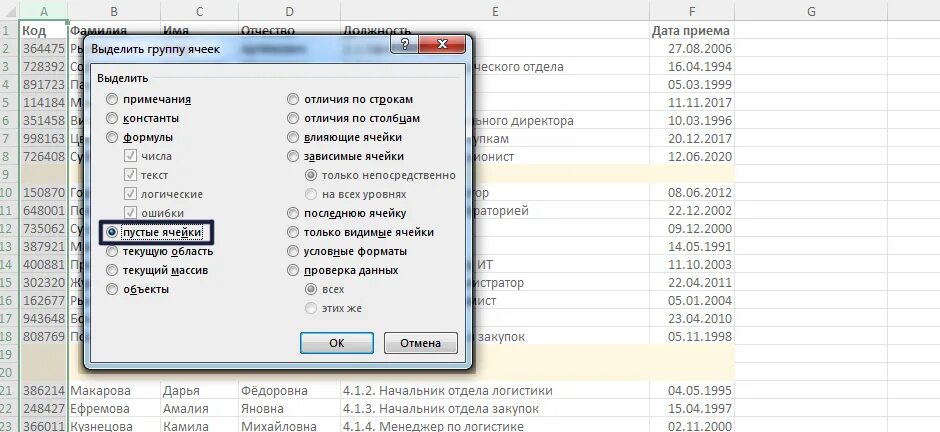The image size is (940, 432).
Task: Toggle the 'ошибки' checkbox
Action: click(130, 213)
